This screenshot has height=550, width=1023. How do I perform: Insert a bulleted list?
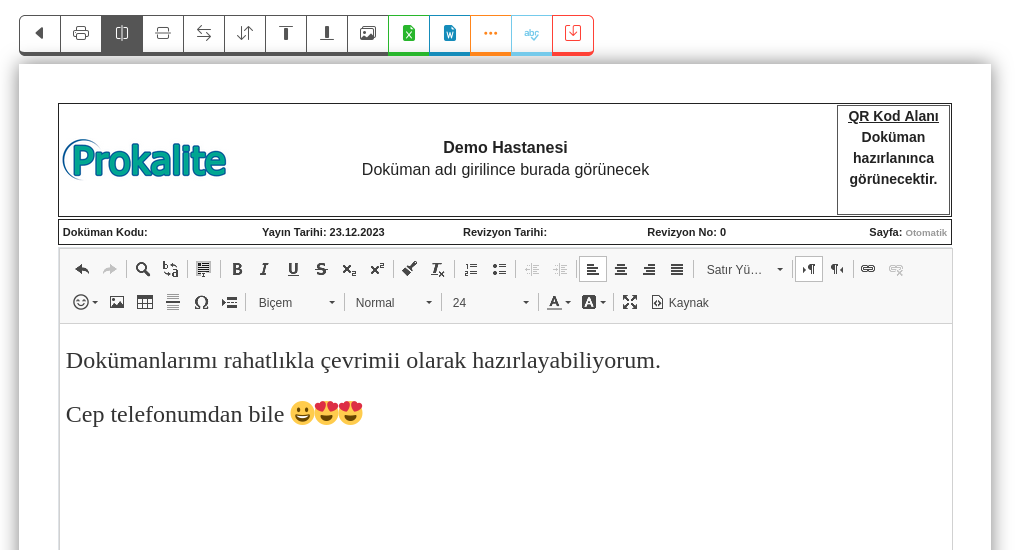[499, 269]
